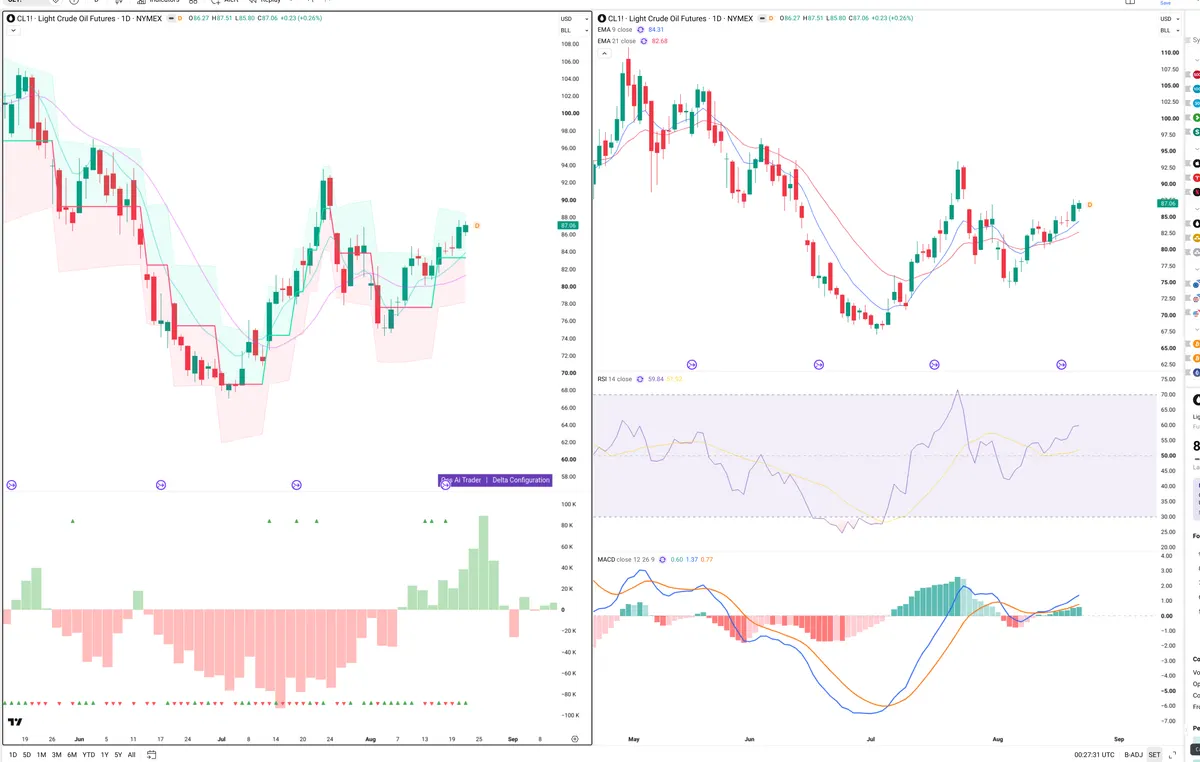Image resolution: width=1200 pixels, height=762 pixels.
Task: Click the EMA 9 close indicator legend
Action: (x=615, y=30)
